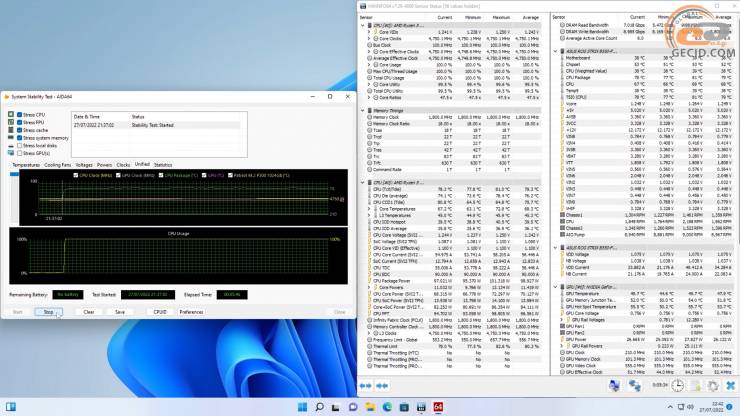Toggle Patriot M.2 P300 graph checkbox
740x416 pixels.
(x=230, y=175)
